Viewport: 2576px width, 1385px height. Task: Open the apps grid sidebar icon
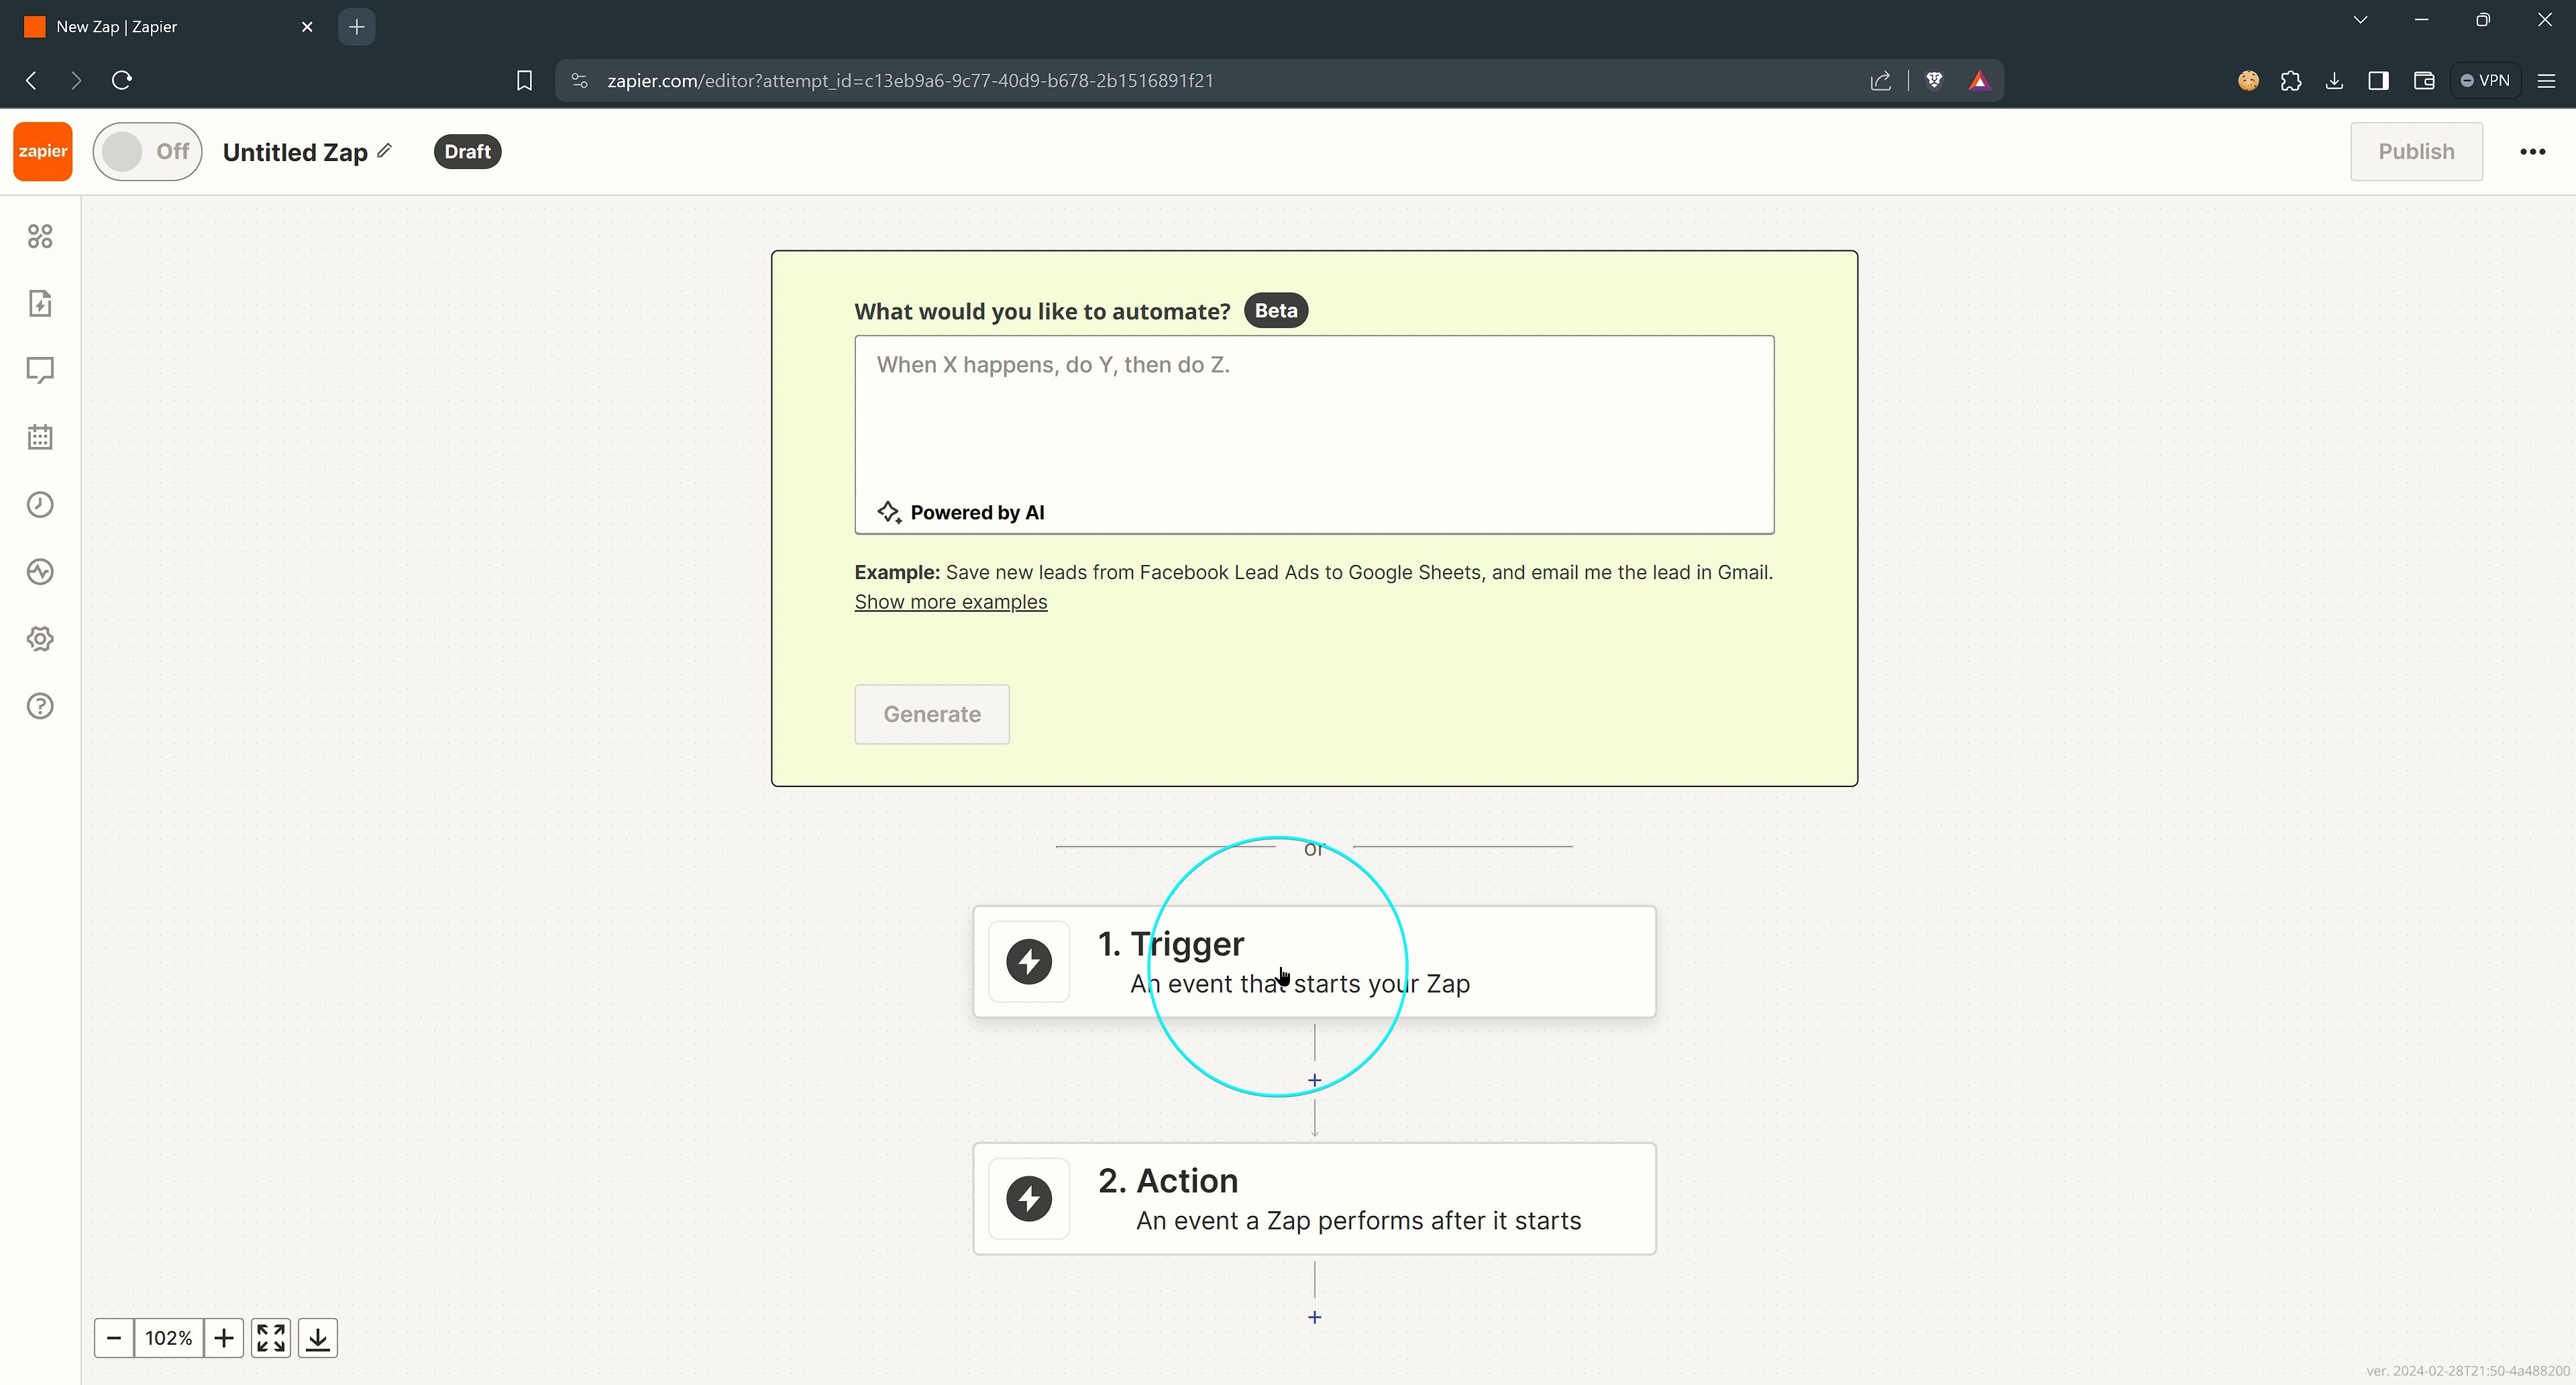click(x=40, y=236)
